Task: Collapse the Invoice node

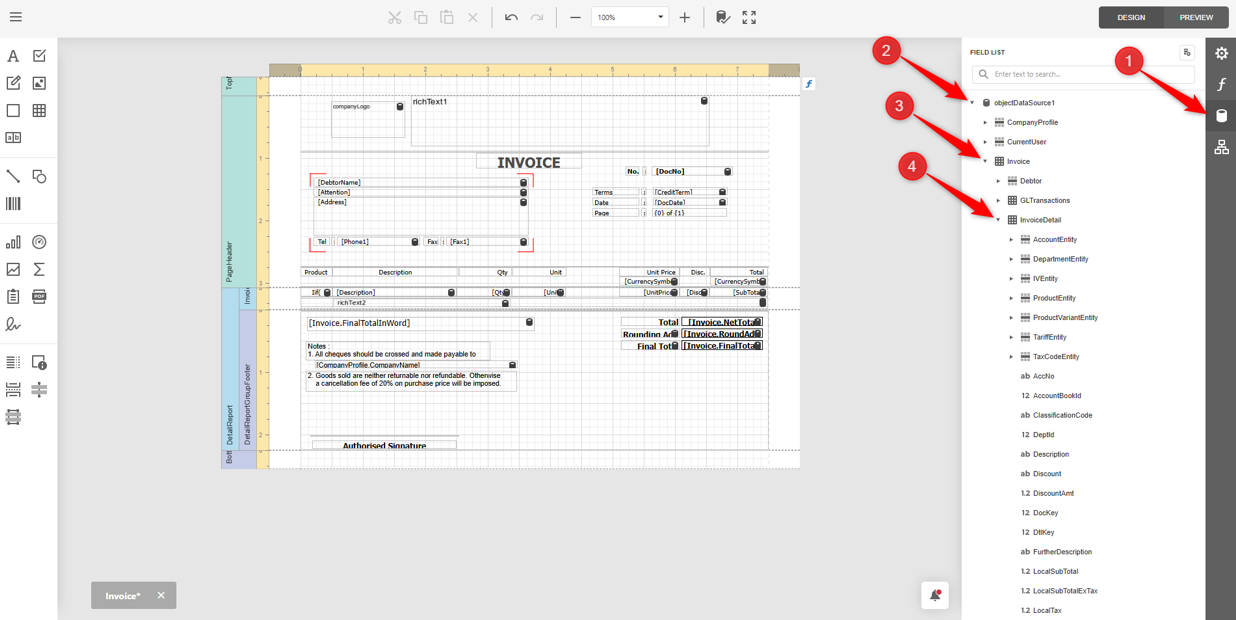Action: click(985, 161)
